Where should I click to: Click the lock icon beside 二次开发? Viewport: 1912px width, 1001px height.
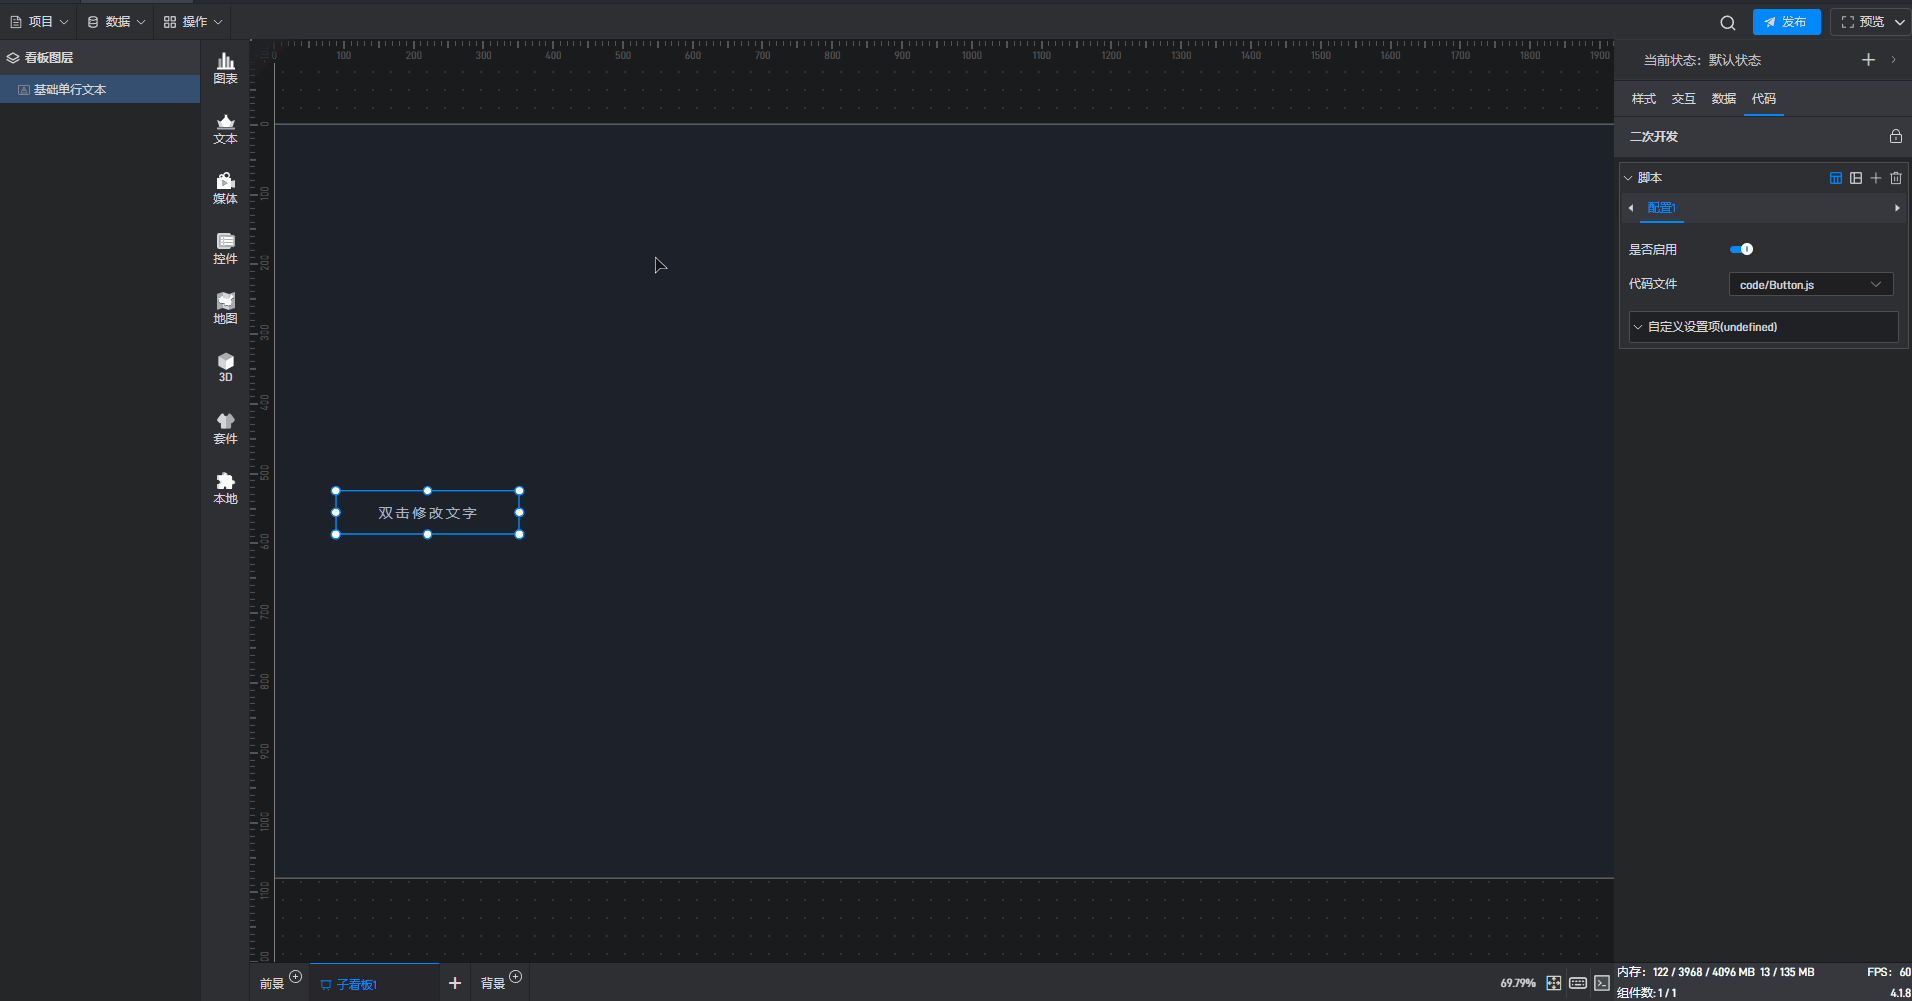point(1895,136)
